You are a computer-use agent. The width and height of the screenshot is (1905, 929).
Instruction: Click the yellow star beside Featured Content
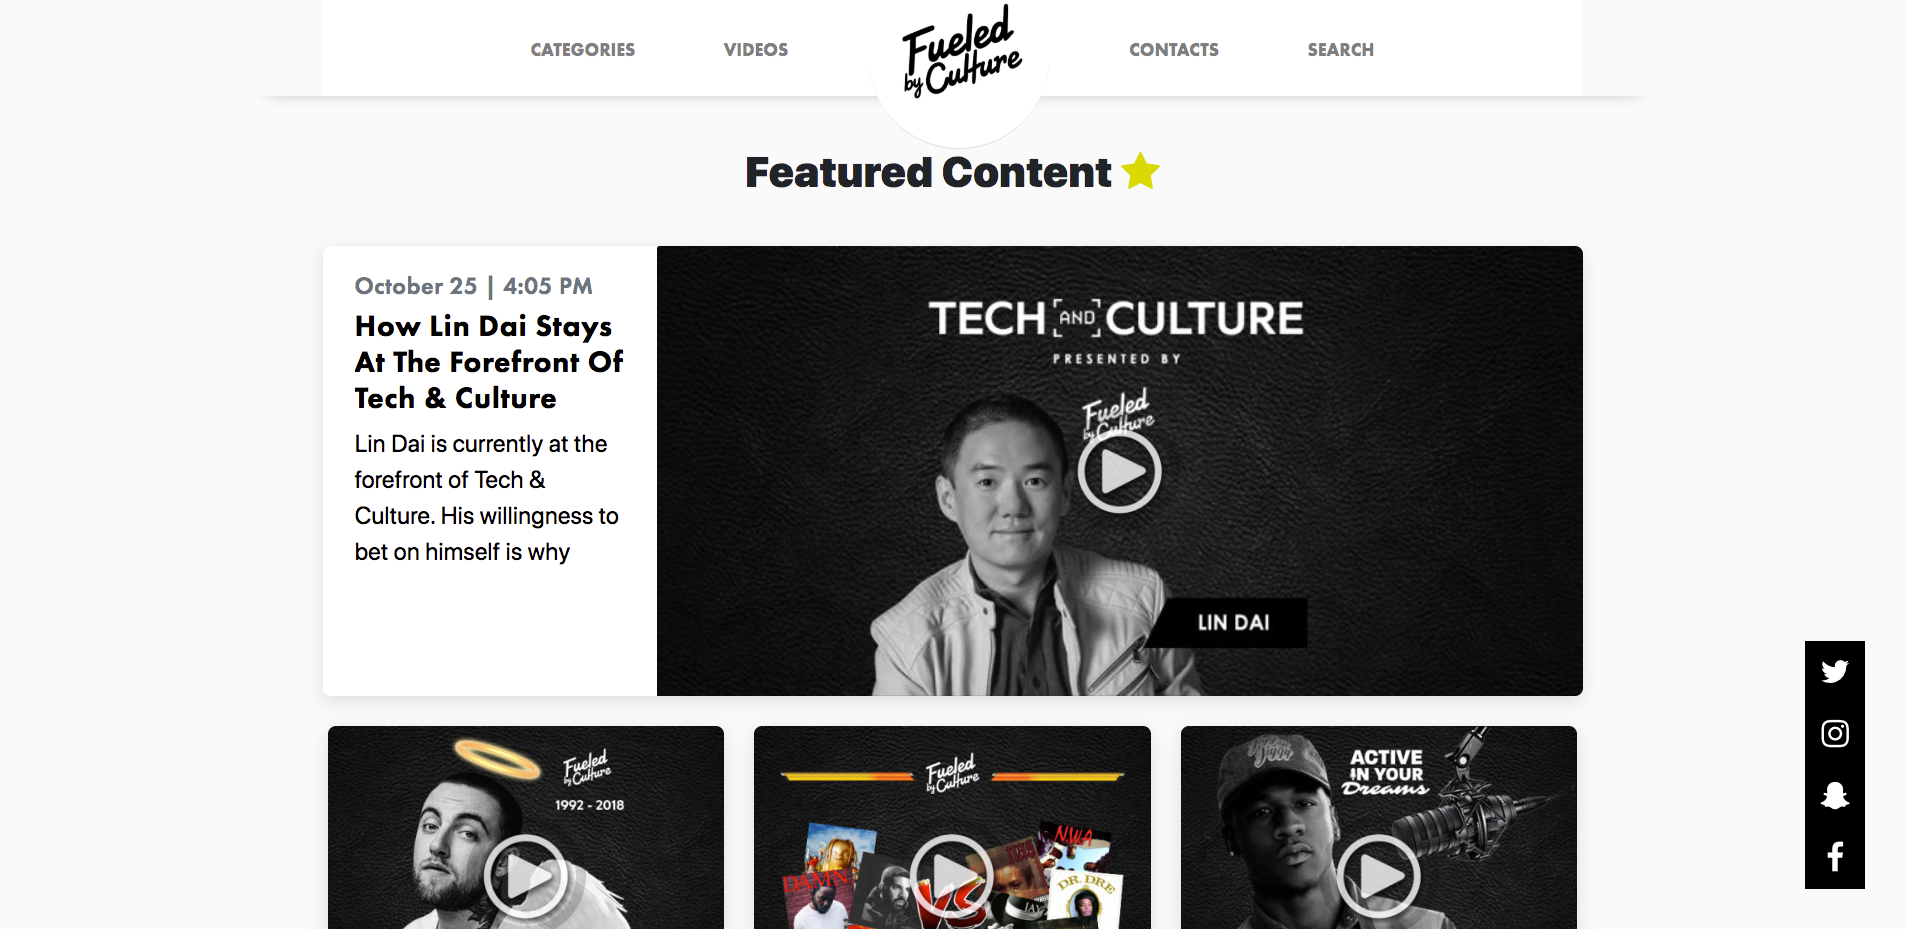pos(1140,171)
